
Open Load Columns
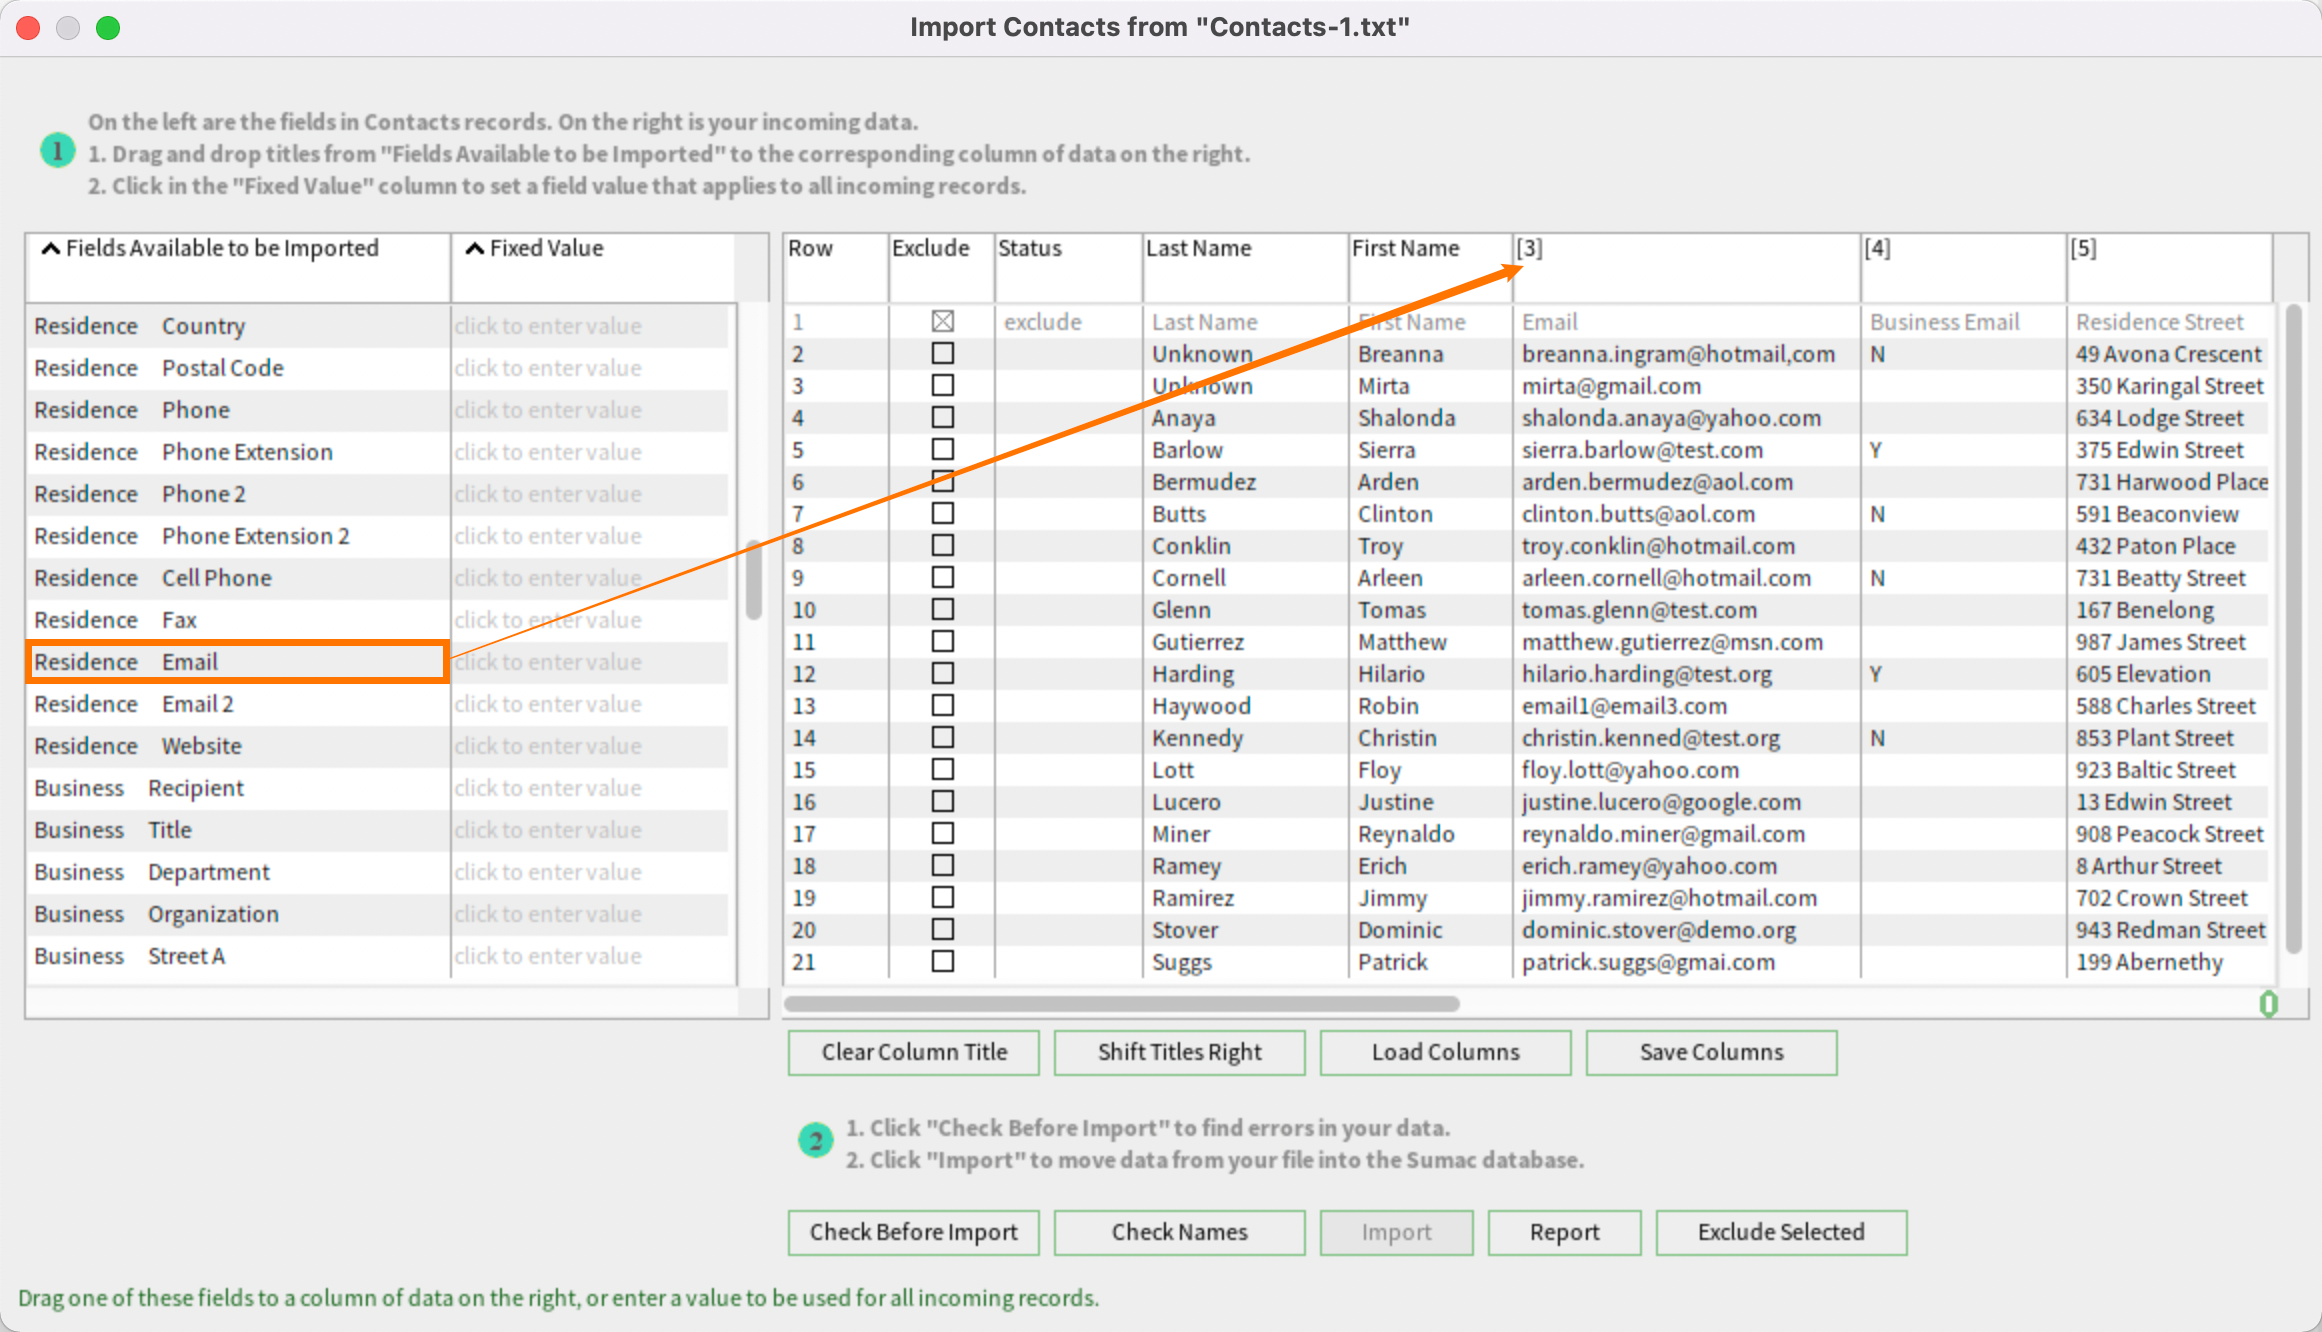[1446, 1052]
